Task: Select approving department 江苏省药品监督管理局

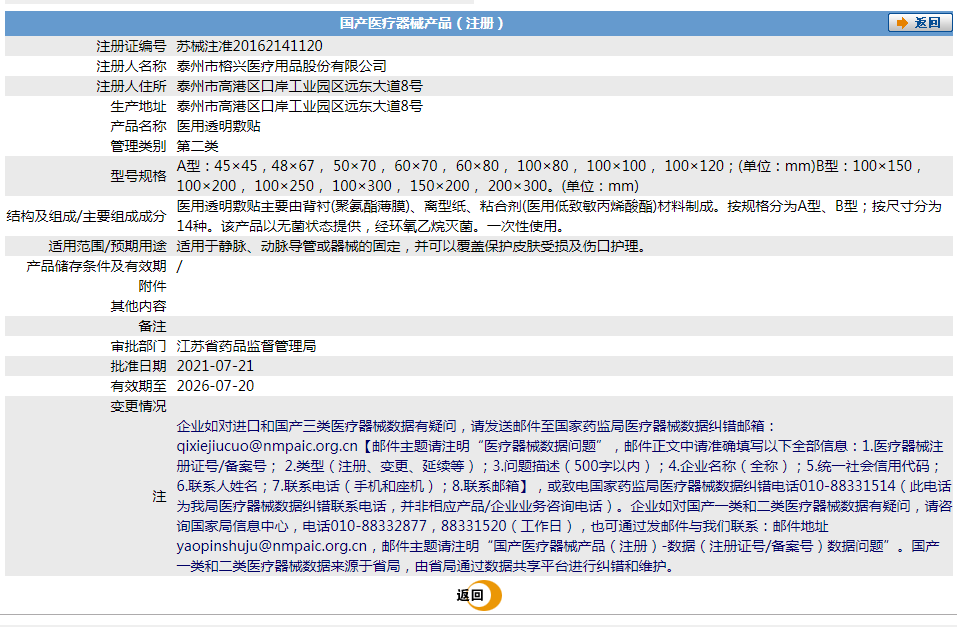Action: point(246,346)
